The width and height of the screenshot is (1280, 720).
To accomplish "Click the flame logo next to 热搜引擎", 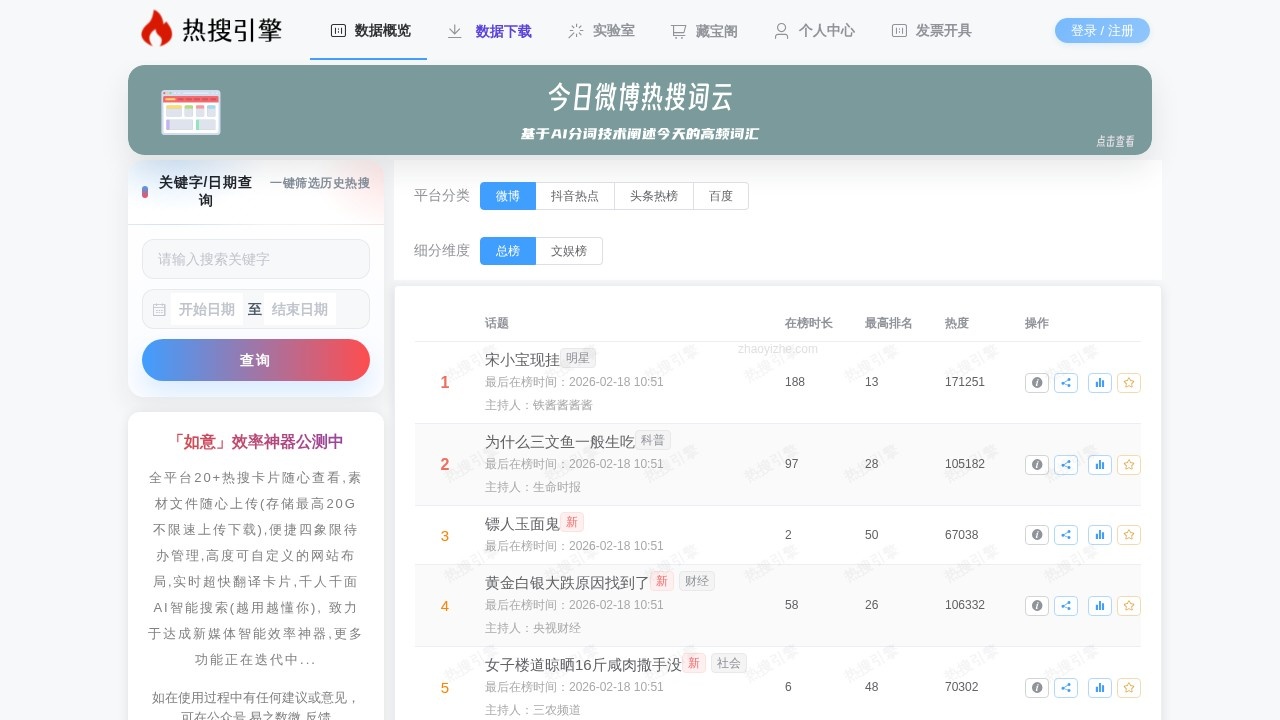I will [x=155, y=27].
